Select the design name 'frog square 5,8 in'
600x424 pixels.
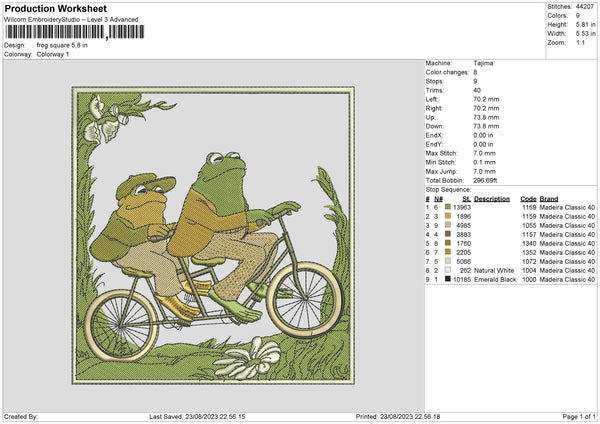(x=62, y=45)
